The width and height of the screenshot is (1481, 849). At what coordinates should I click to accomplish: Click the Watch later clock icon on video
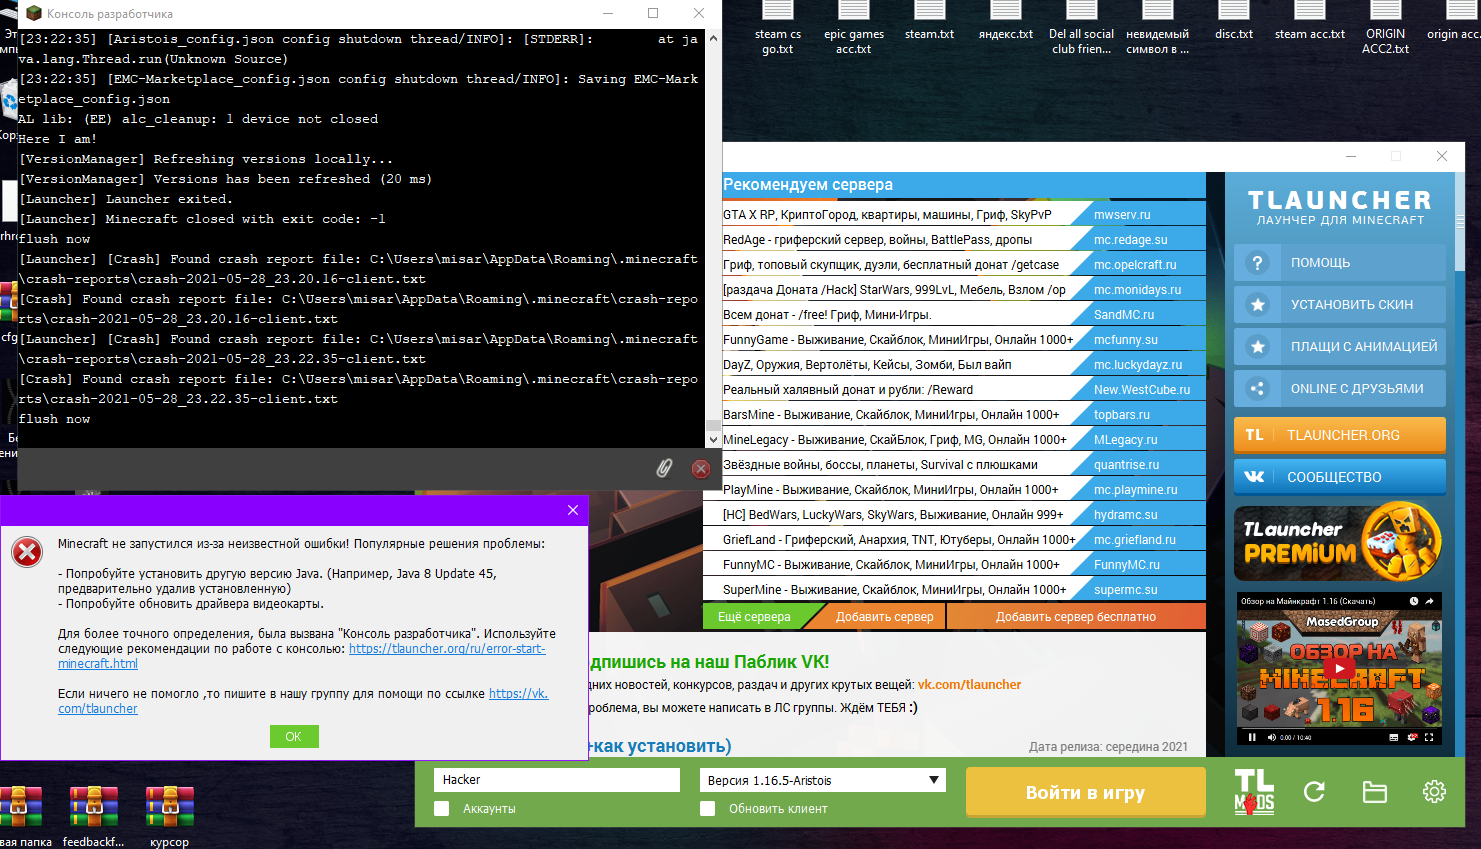click(1414, 601)
